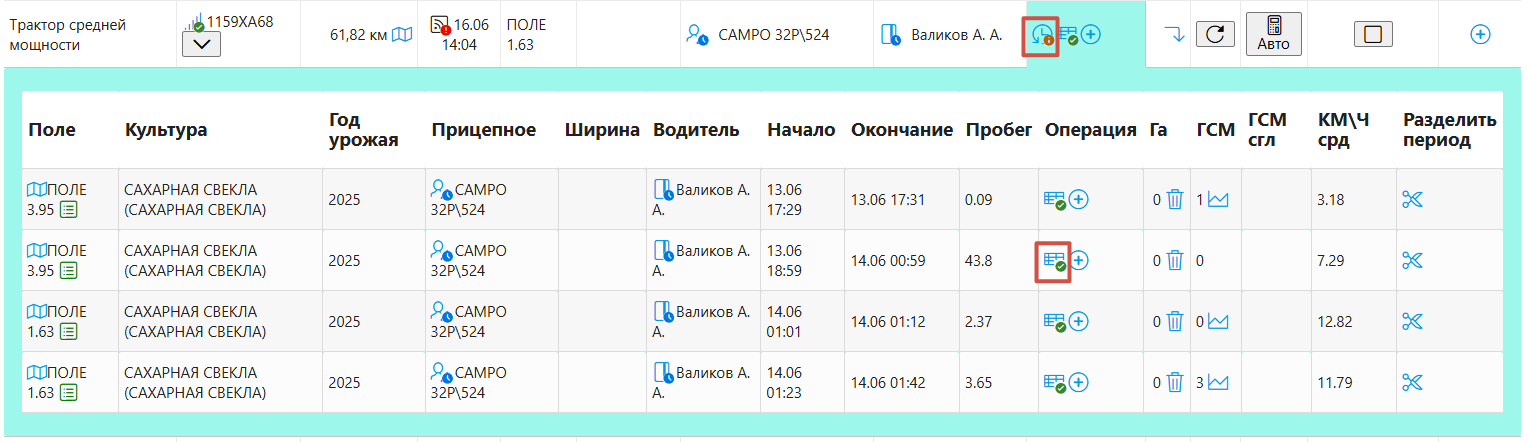Click the Начало column header
Viewport: 1528px width, 442px height.
[x=801, y=130]
